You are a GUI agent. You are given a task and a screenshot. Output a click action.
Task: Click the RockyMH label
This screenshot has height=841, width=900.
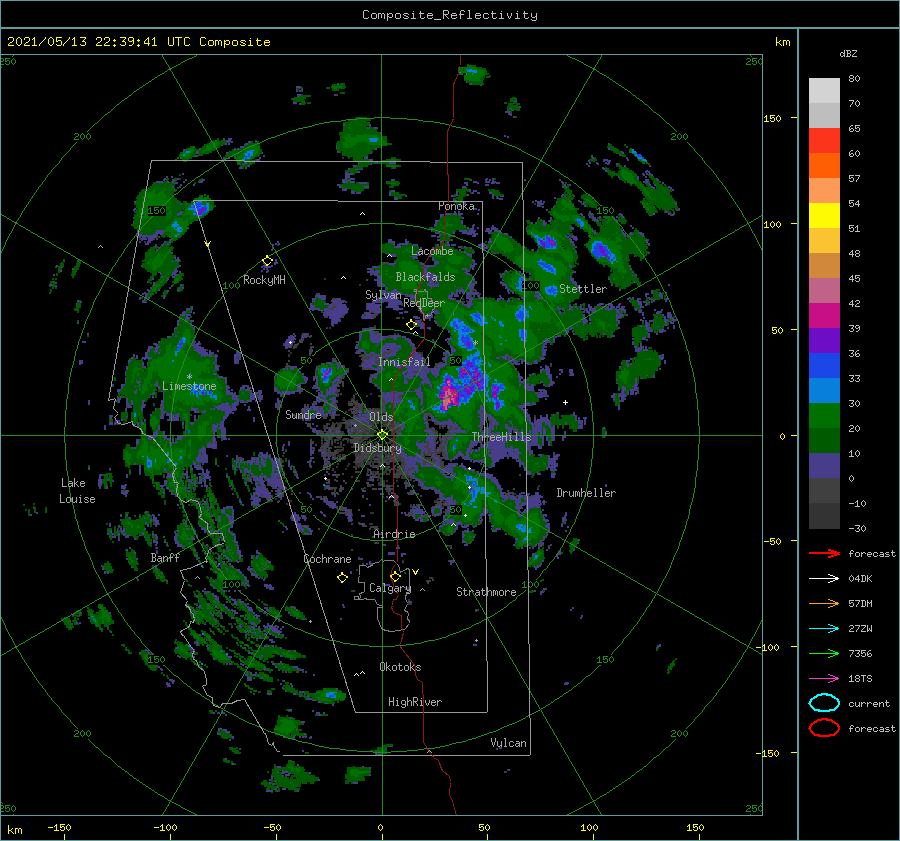point(264,280)
